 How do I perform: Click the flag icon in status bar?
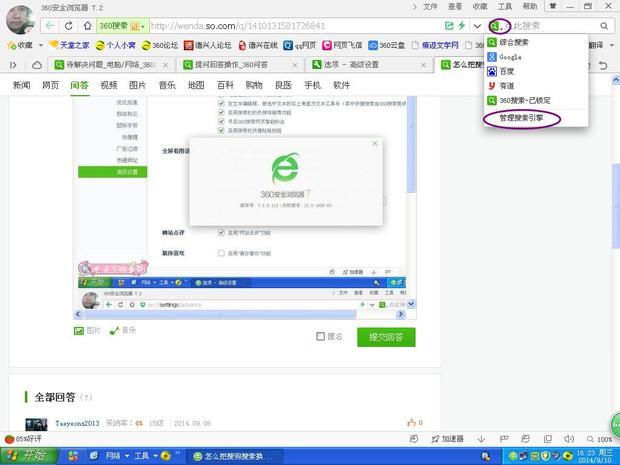[504, 439]
